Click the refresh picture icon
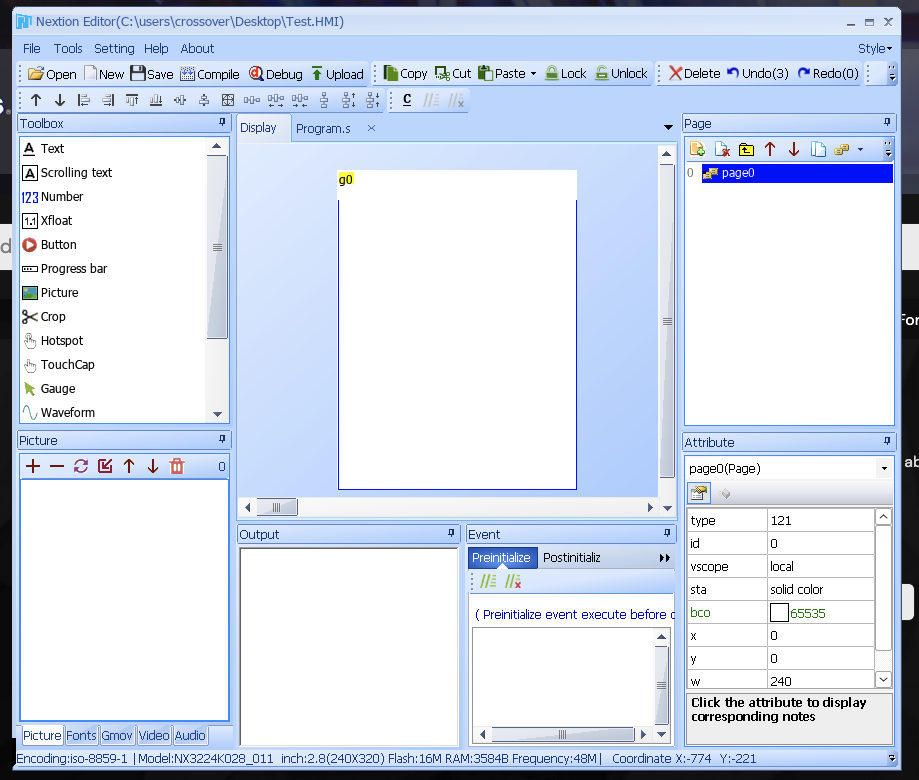This screenshot has width=919, height=780. click(x=81, y=466)
